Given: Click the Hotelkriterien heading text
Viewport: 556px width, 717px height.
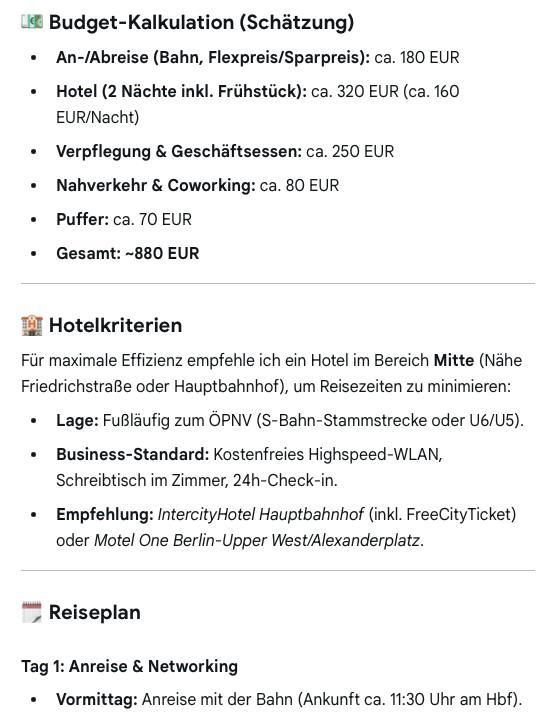Looking at the screenshot, I should [116, 326].
